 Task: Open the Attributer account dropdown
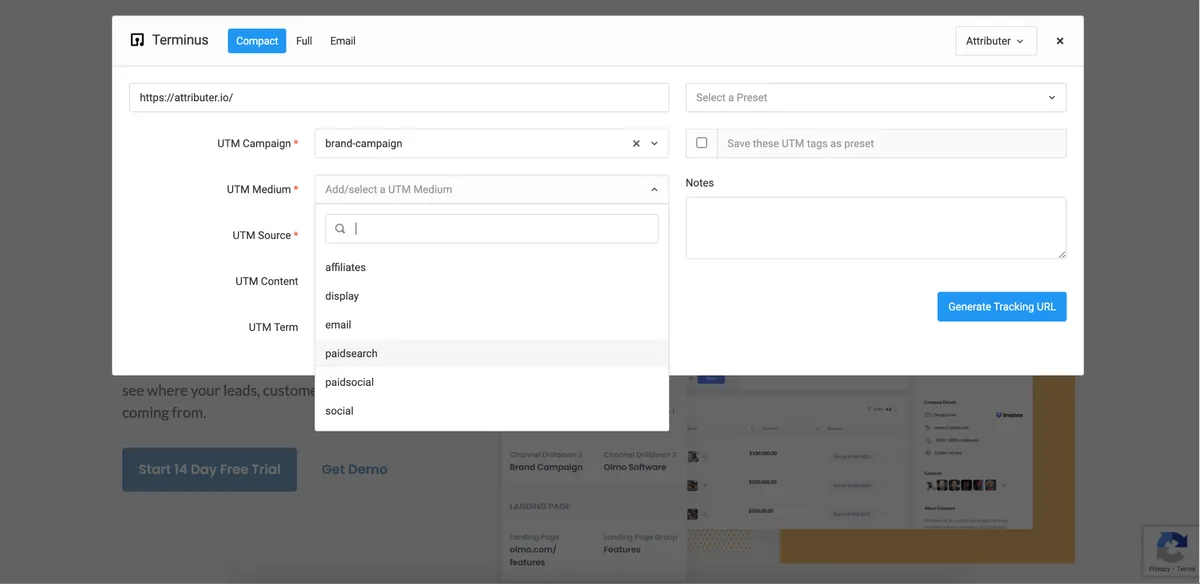(x=995, y=41)
